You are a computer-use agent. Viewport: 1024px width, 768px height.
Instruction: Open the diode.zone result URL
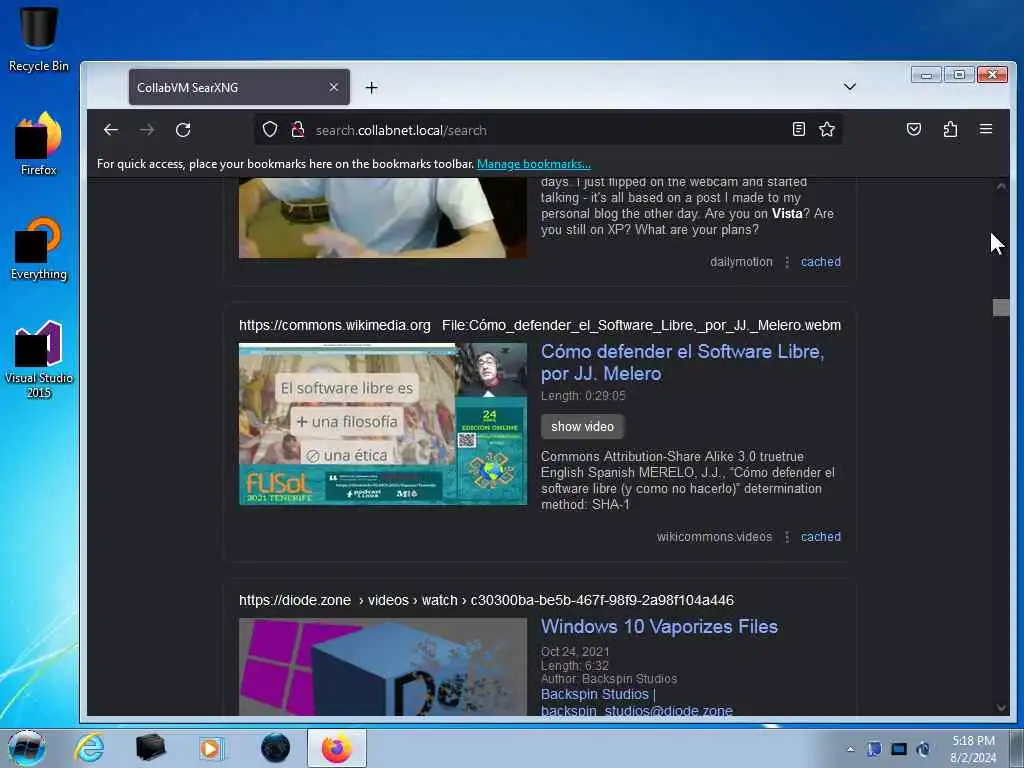(486, 600)
